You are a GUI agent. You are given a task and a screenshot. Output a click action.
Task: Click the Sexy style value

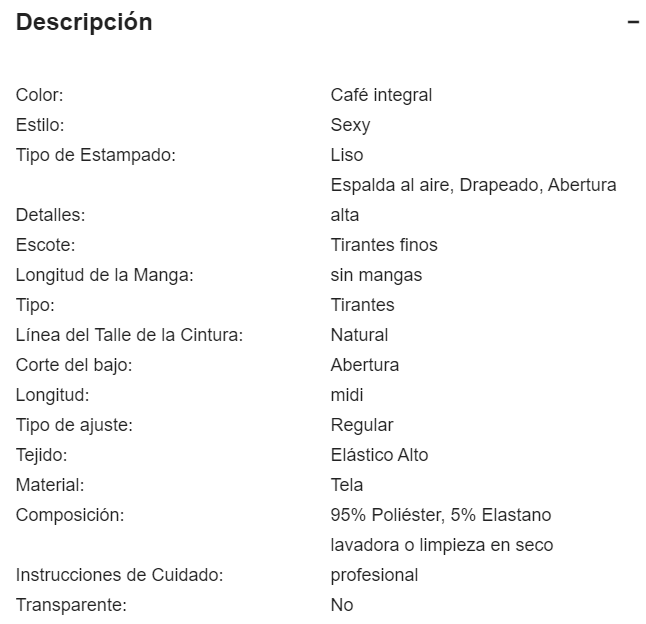(350, 125)
